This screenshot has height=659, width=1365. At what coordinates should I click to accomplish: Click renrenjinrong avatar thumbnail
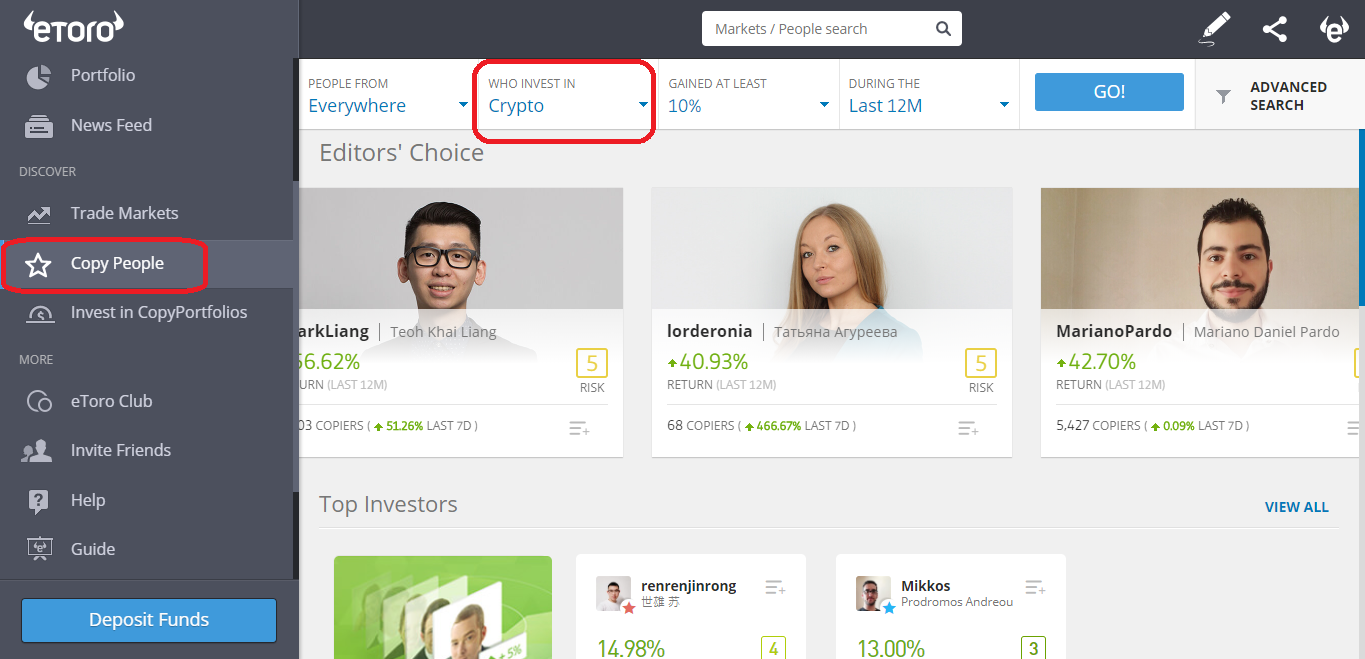click(x=614, y=594)
